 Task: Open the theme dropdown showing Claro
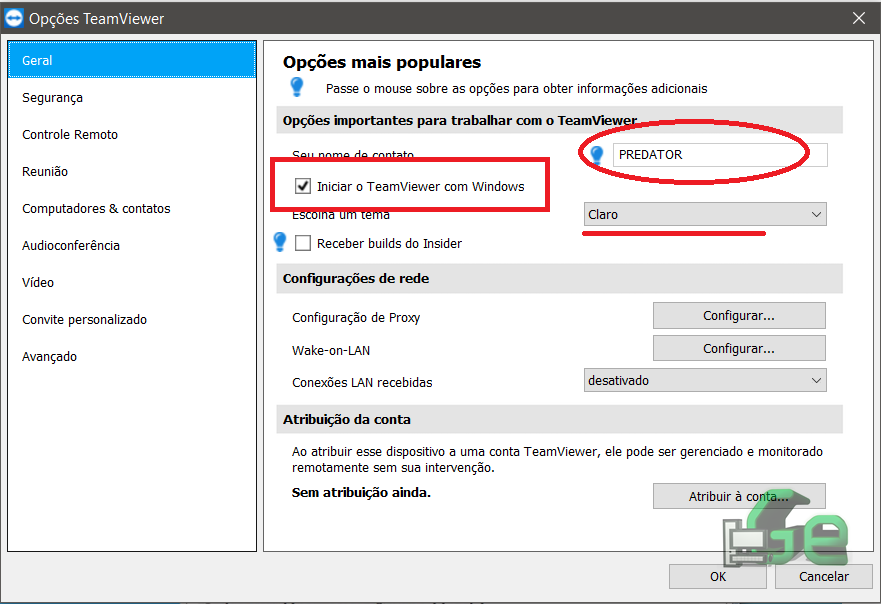click(x=705, y=214)
